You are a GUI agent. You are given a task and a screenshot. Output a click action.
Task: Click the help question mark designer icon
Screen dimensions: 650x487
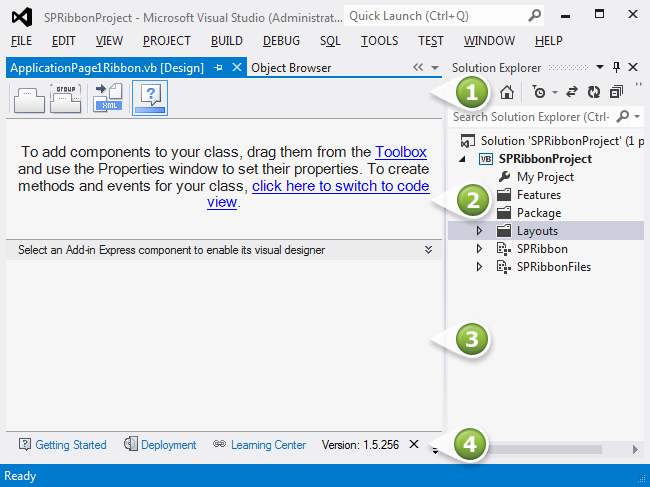click(x=150, y=98)
